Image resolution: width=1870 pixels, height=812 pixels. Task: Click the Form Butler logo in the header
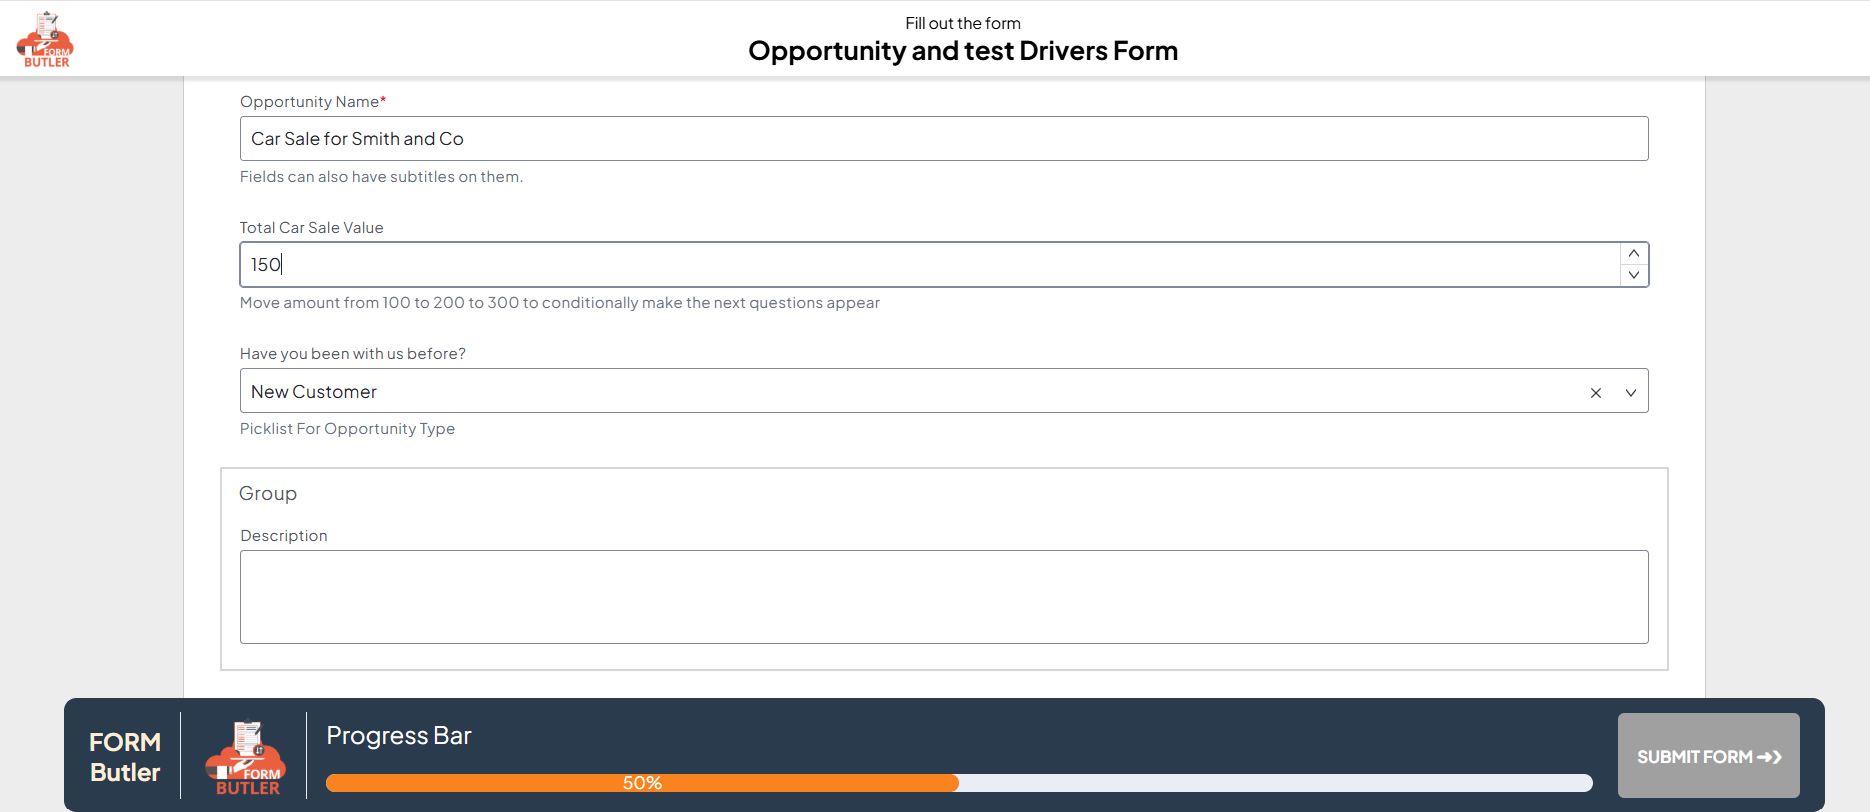tap(45, 40)
